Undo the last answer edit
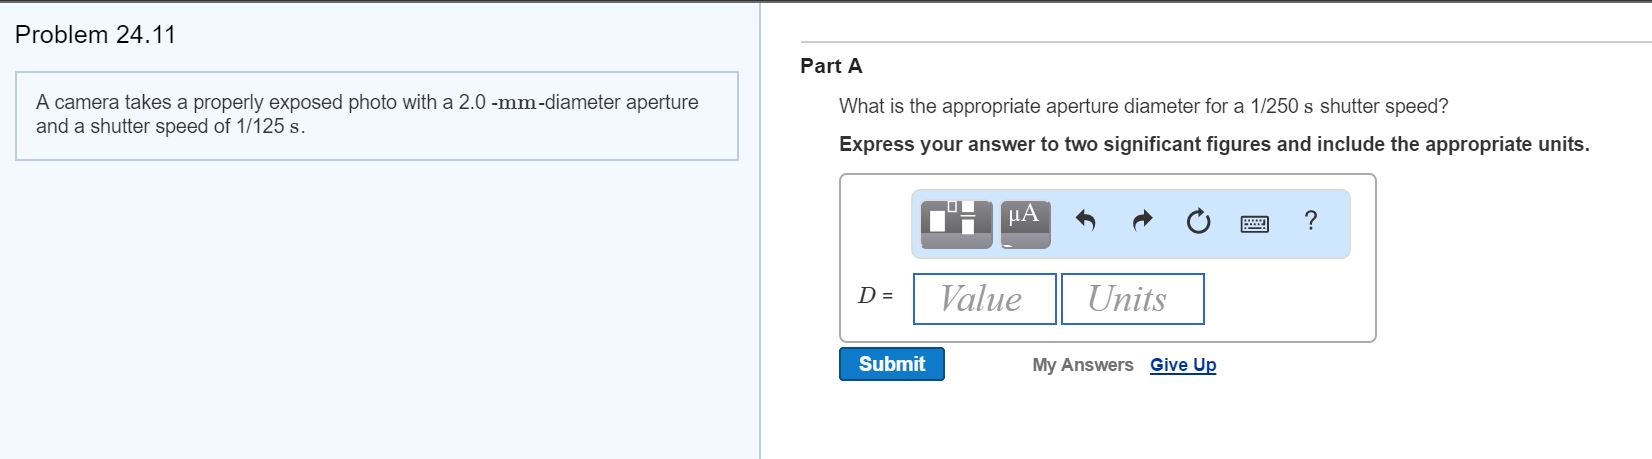Screen dimensions: 1652x459 [1086, 221]
